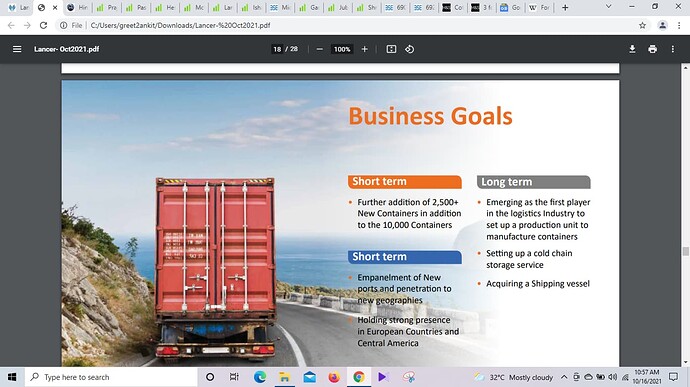Open the Chrome profile icon
Image resolution: width=690 pixels, height=387 pixels.
(662, 26)
